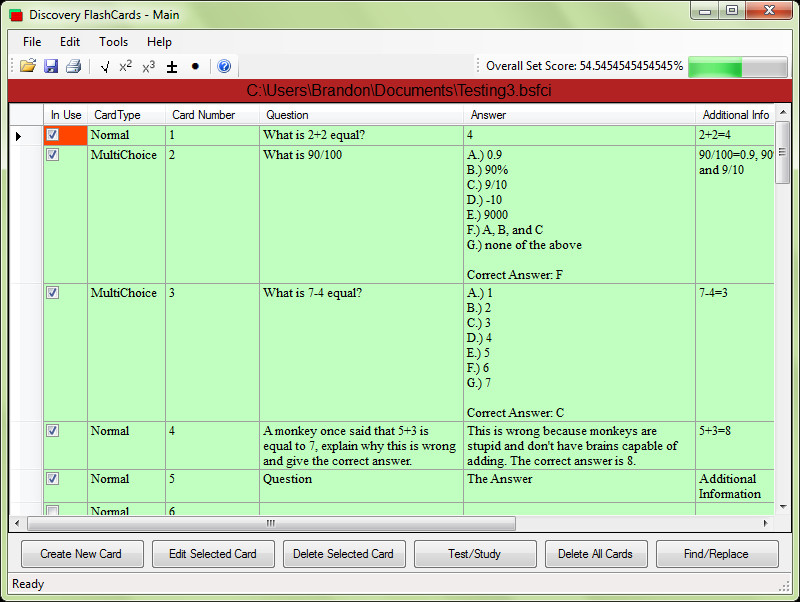The width and height of the screenshot is (800, 602).
Task: Select answer cell with 'Correct Answer: C'
Action: 579,352
